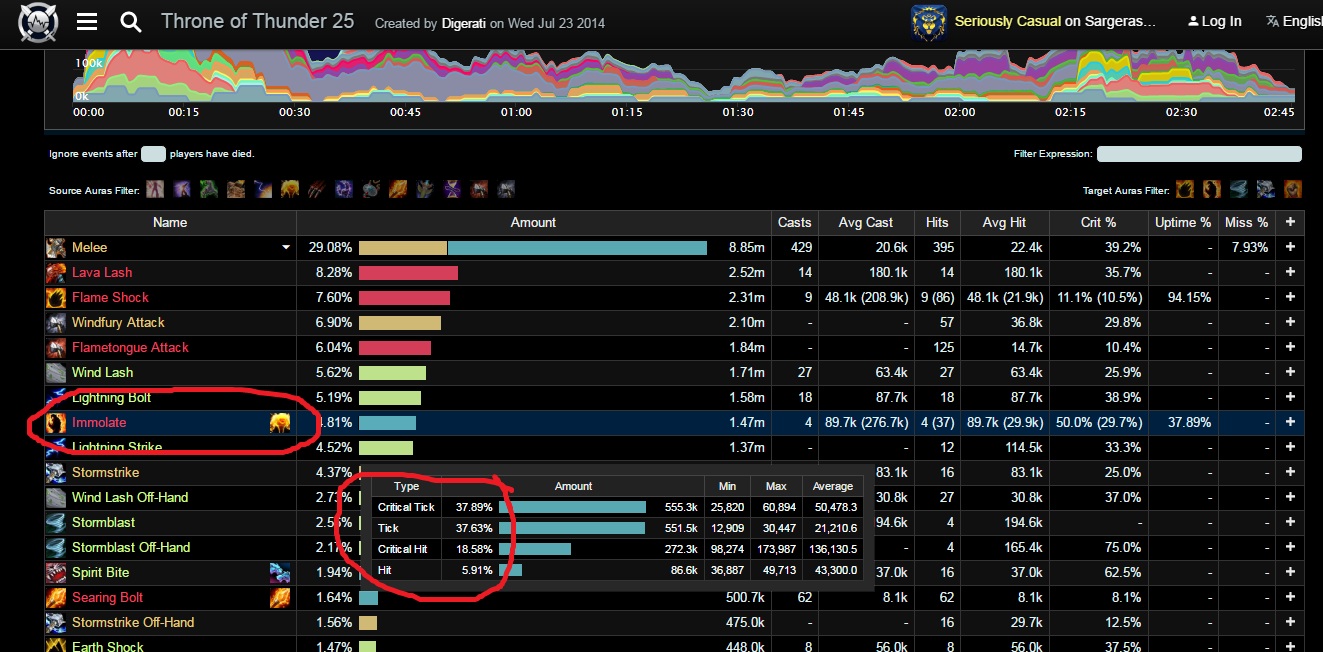Toggle the last Source Auras Filter icon
1323x652 pixels.
506,189
